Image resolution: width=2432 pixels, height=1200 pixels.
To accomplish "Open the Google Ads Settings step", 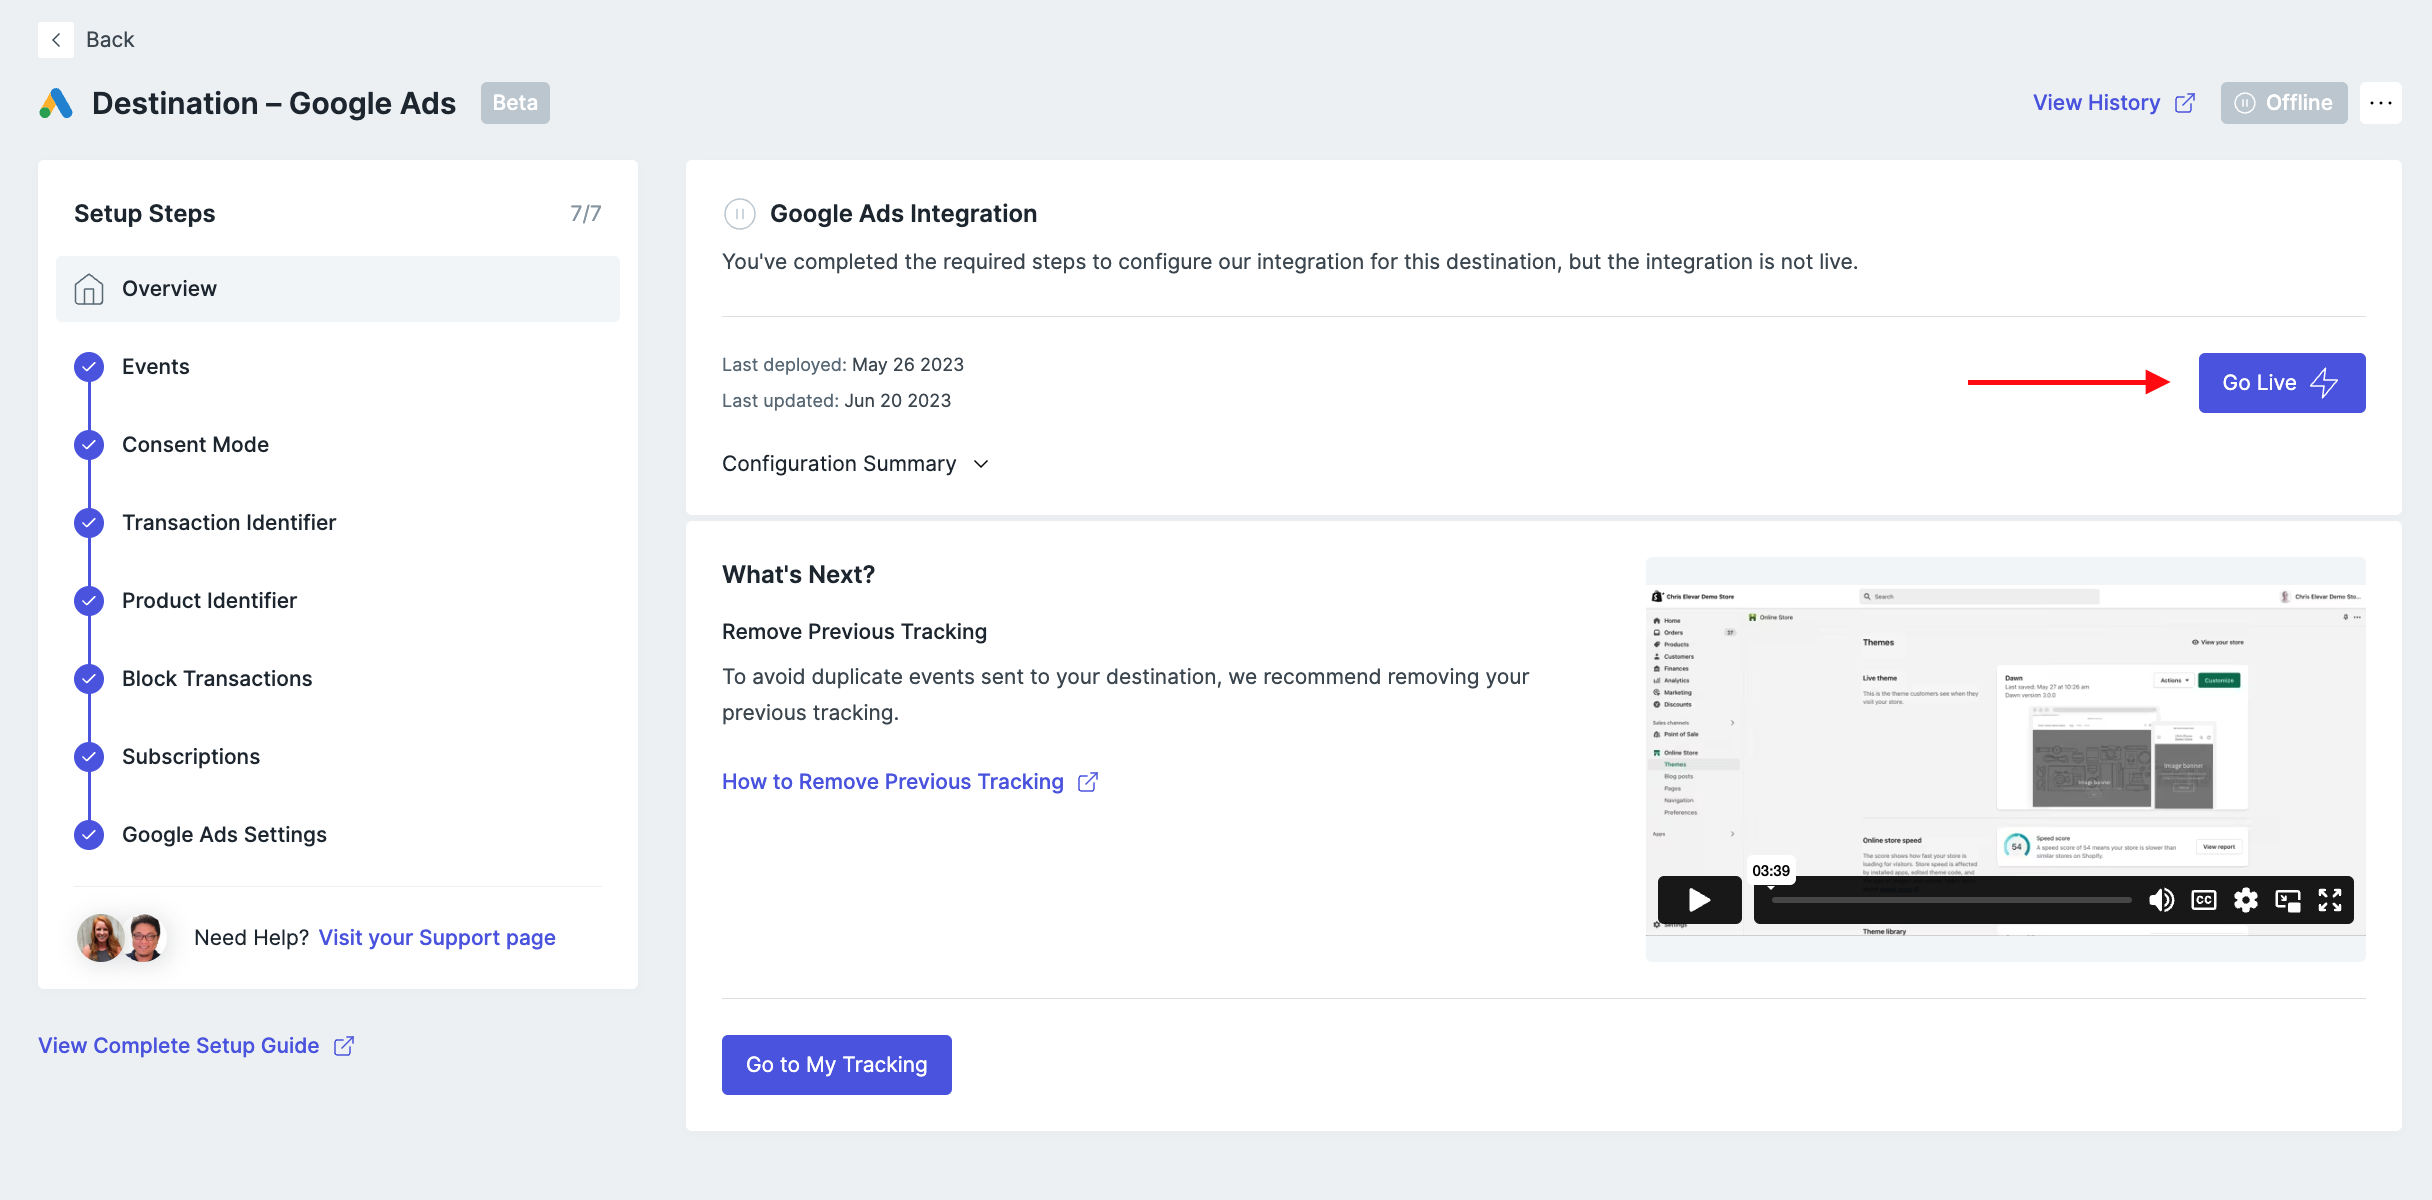I will [x=224, y=835].
